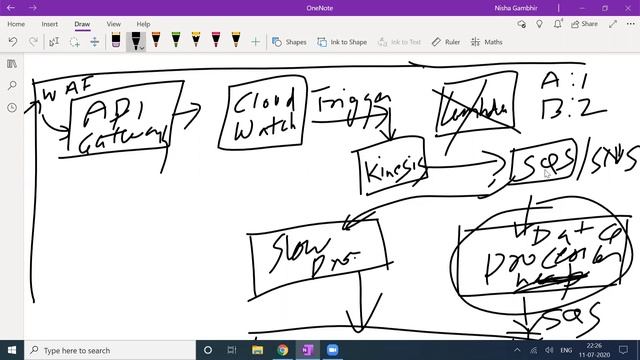The height and width of the screenshot is (360, 640).
Task: Change the ENG input language
Action: tap(566, 350)
